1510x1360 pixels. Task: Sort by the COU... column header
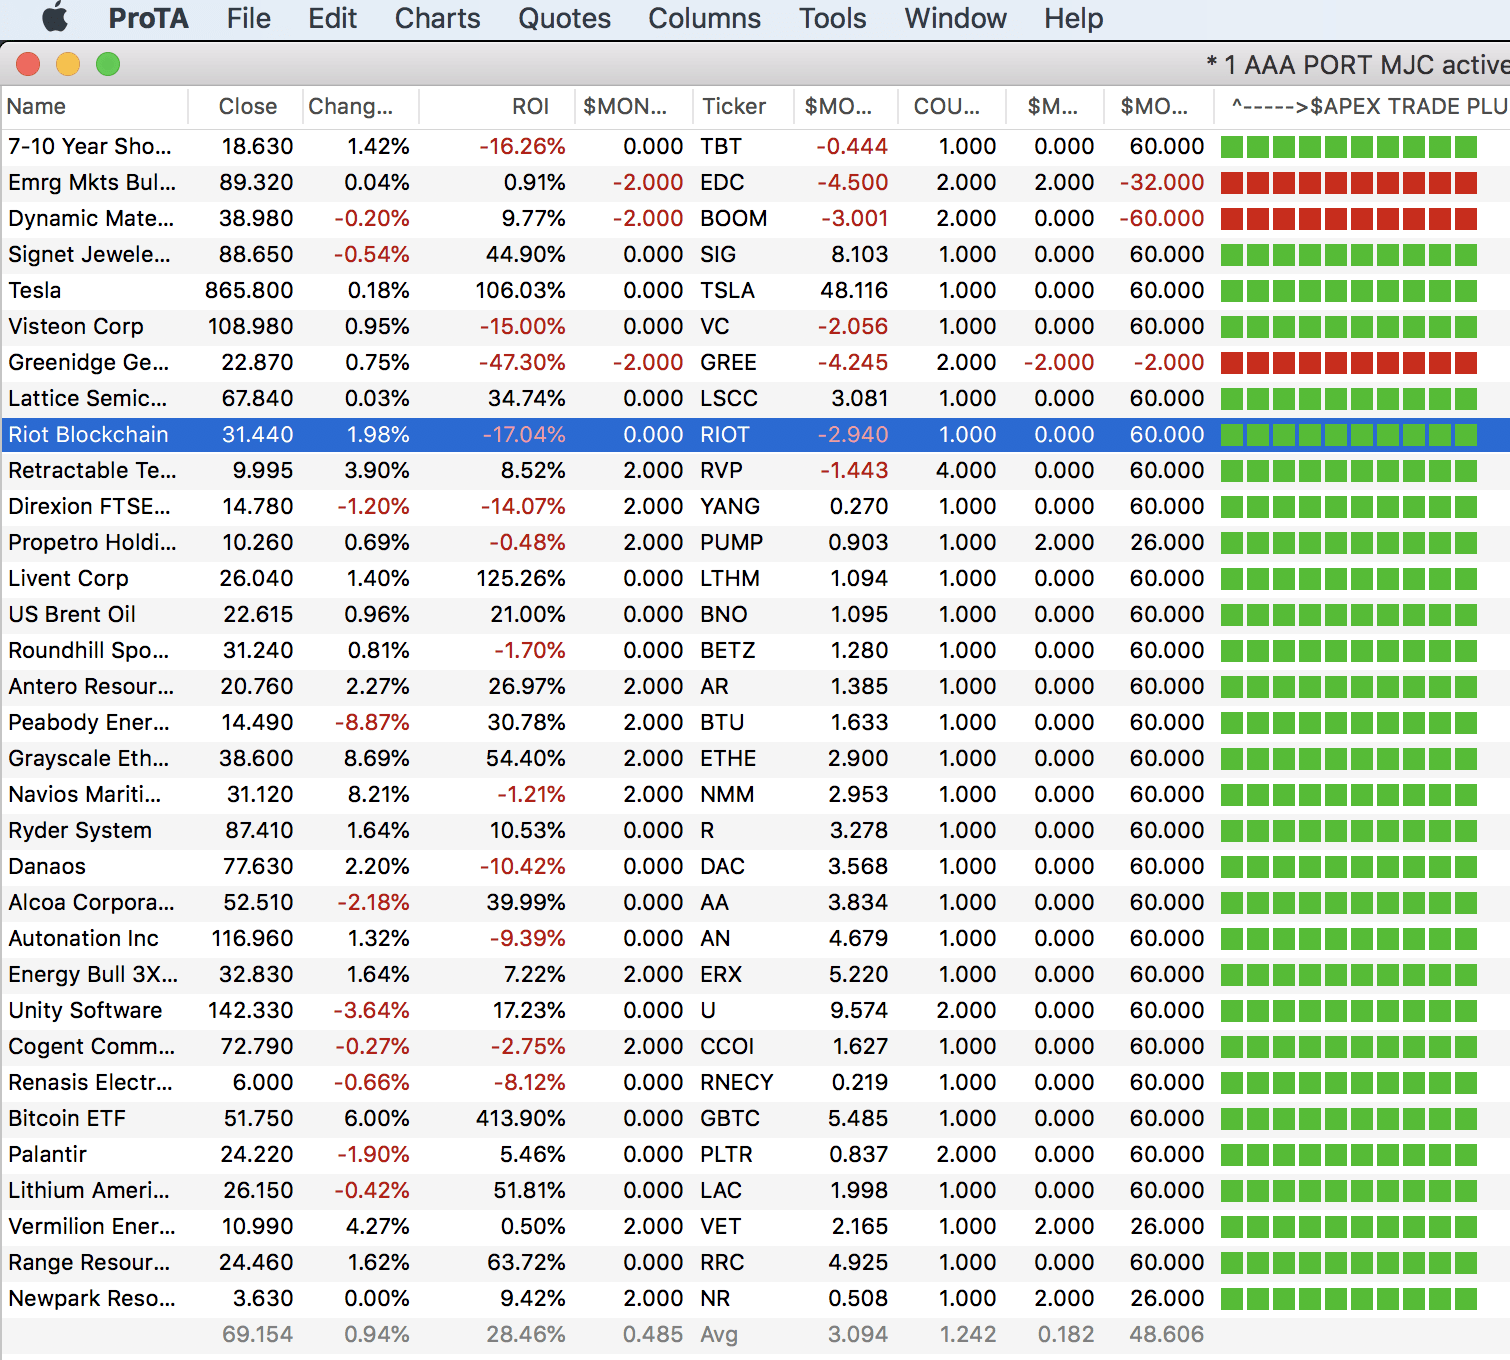tap(951, 107)
